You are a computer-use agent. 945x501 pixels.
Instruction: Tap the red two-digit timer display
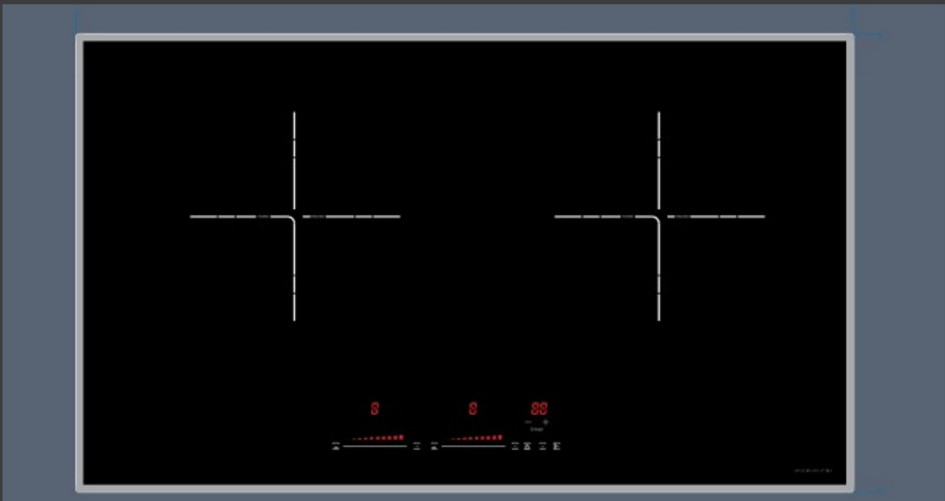click(x=539, y=409)
